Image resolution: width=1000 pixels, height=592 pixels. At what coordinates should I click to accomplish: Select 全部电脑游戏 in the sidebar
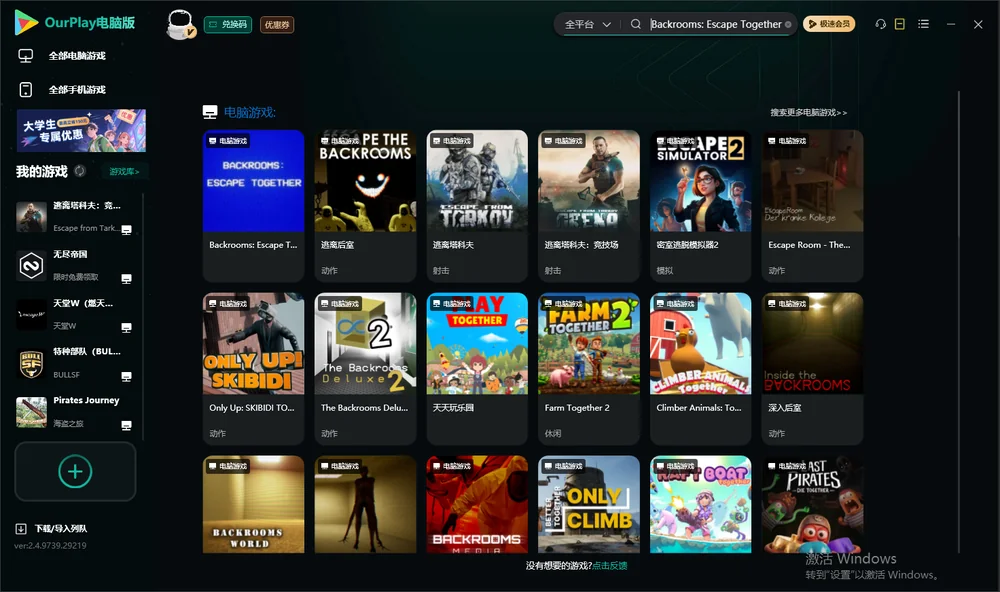pos(77,56)
